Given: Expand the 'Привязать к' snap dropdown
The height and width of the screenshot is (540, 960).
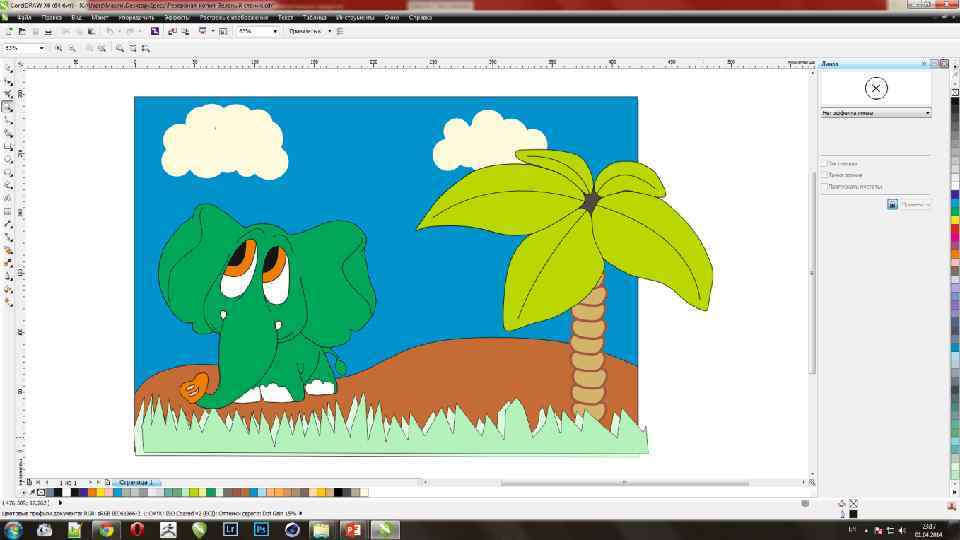Looking at the screenshot, I should [x=329, y=31].
